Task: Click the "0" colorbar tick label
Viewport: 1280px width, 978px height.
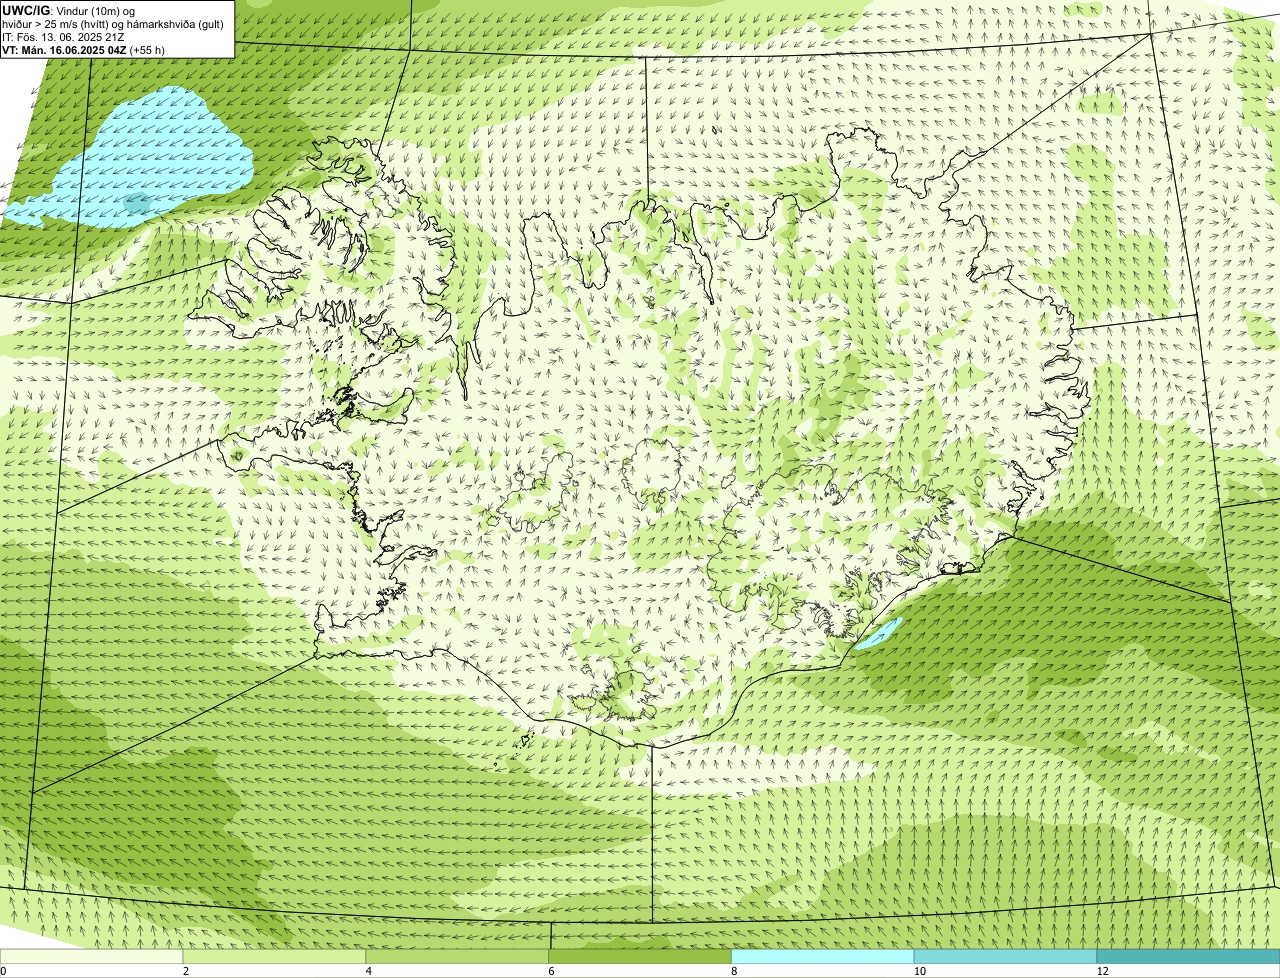Action: [3, 971]
